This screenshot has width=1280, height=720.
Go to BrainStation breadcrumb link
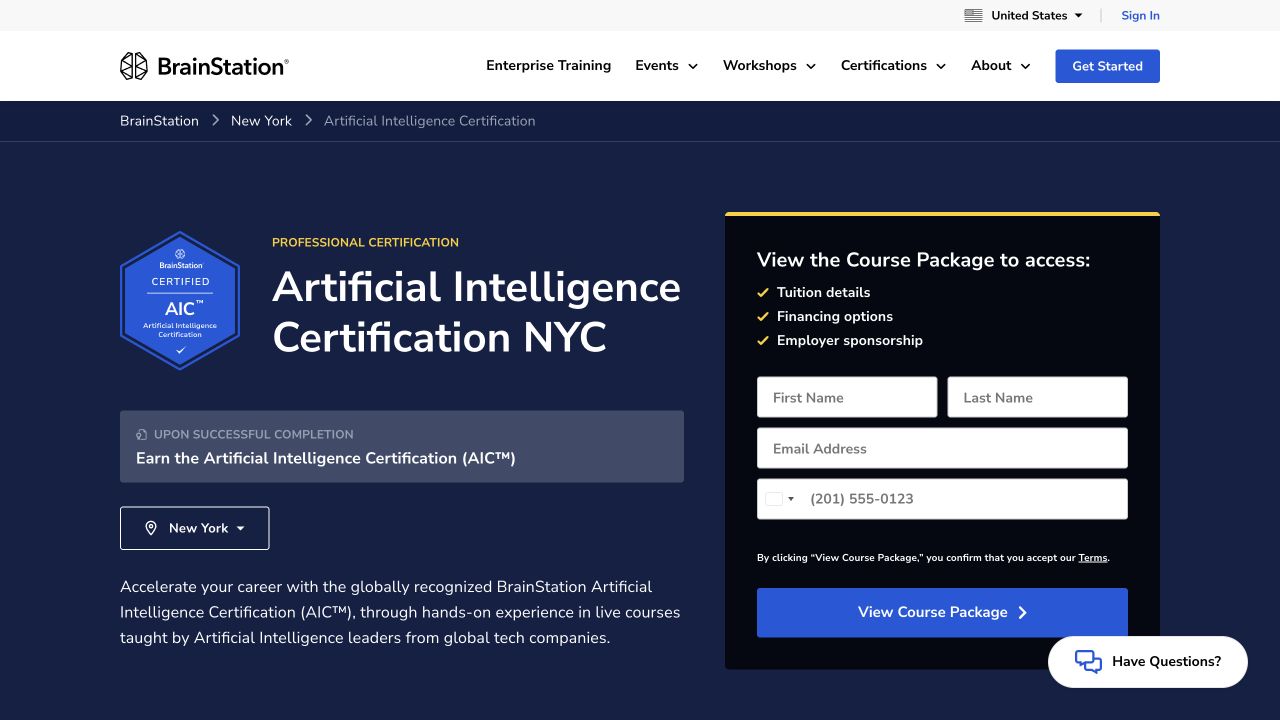tap(159, 121)
